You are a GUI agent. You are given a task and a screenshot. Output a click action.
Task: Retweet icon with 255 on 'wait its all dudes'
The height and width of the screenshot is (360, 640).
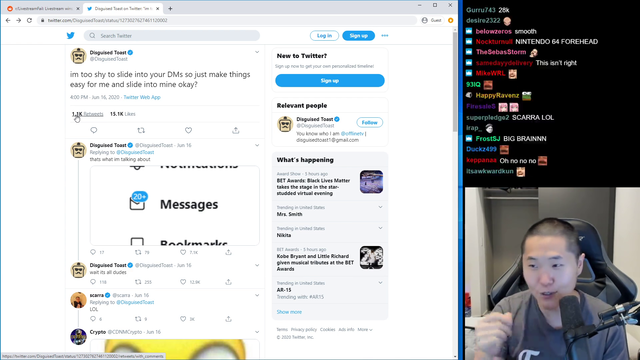click(138, 282)
